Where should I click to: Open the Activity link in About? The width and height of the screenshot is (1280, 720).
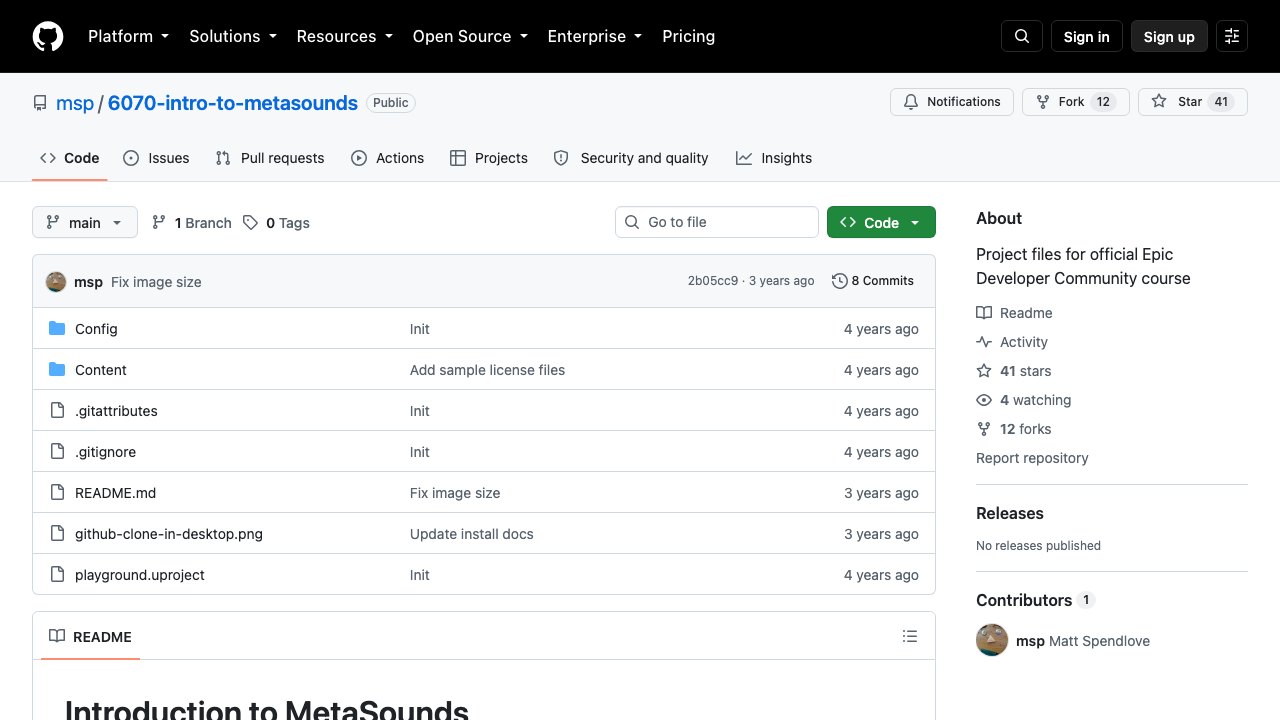click(1012, 342)
